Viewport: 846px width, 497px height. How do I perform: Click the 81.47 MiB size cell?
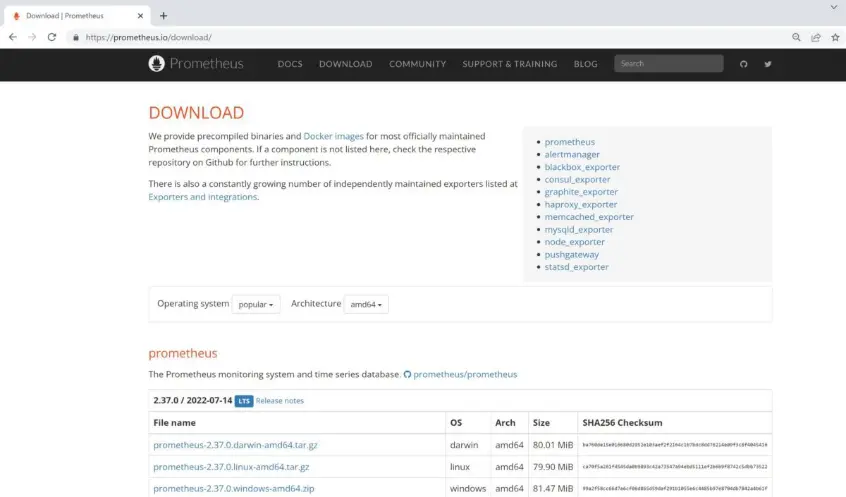tap(553, 488)
